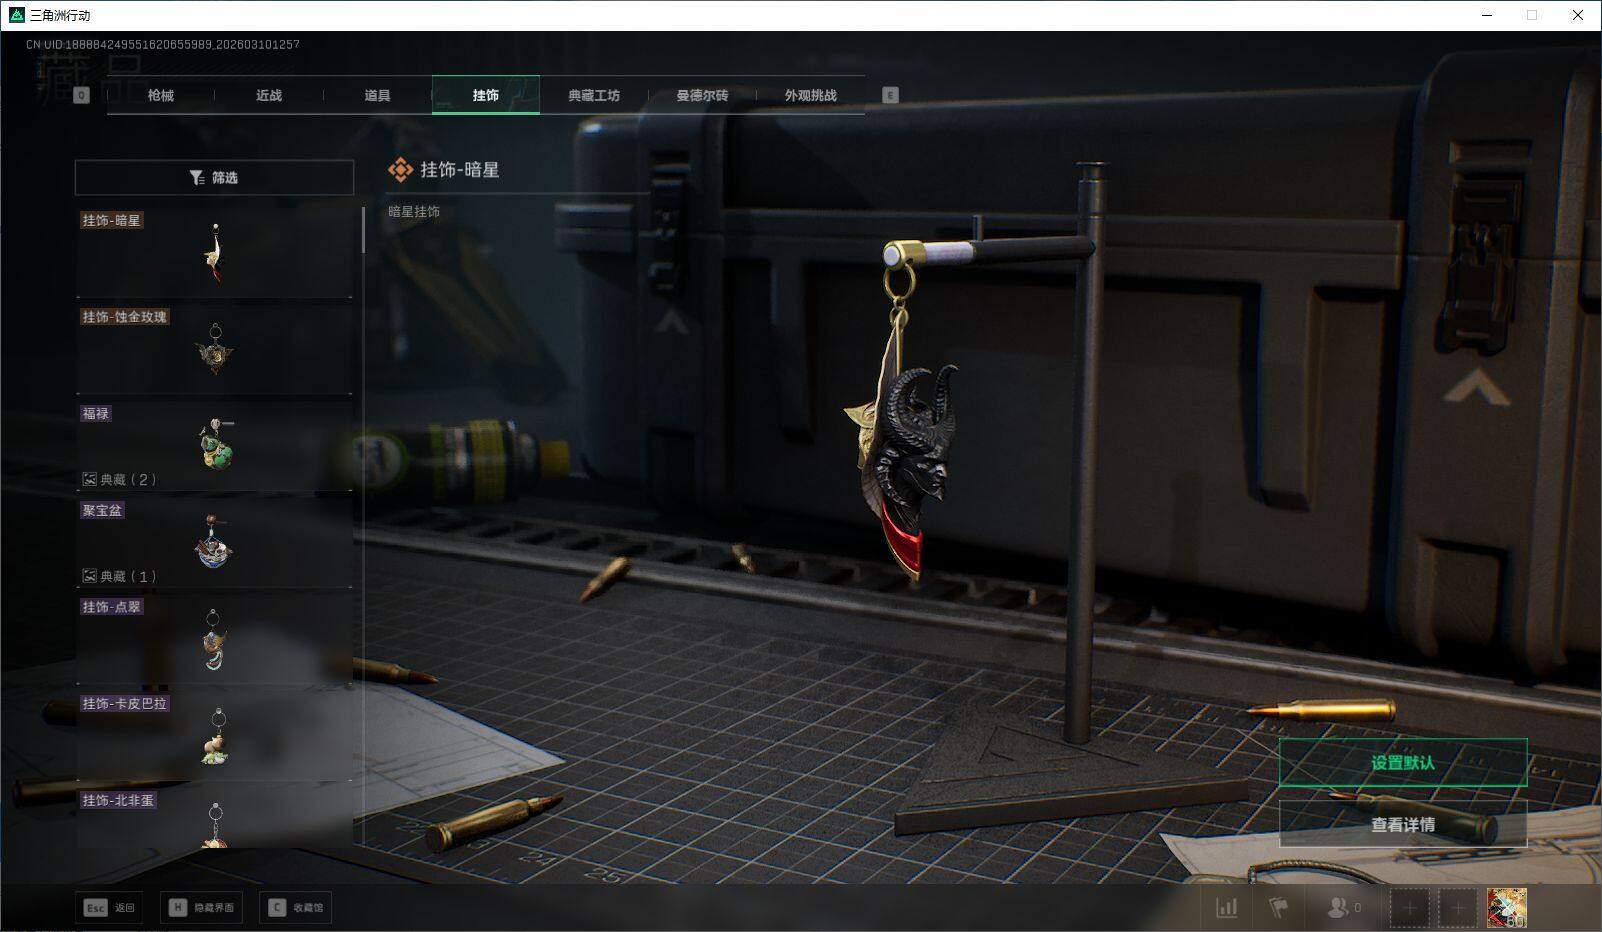Minimize the 三角洲行动 window

[1486, 15]
